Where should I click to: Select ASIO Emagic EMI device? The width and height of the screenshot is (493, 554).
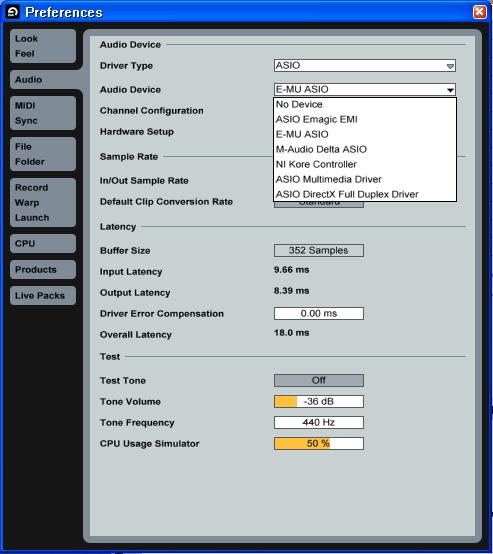[x=365, y=119]
